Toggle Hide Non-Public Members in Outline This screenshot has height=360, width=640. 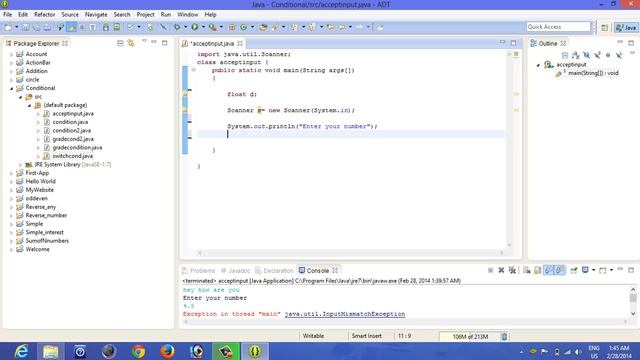point(608,55)
